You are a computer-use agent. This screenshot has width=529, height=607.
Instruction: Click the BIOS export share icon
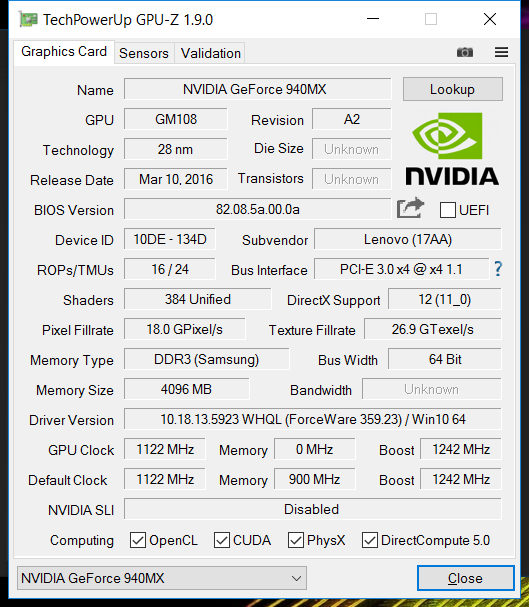click(410, 208)
